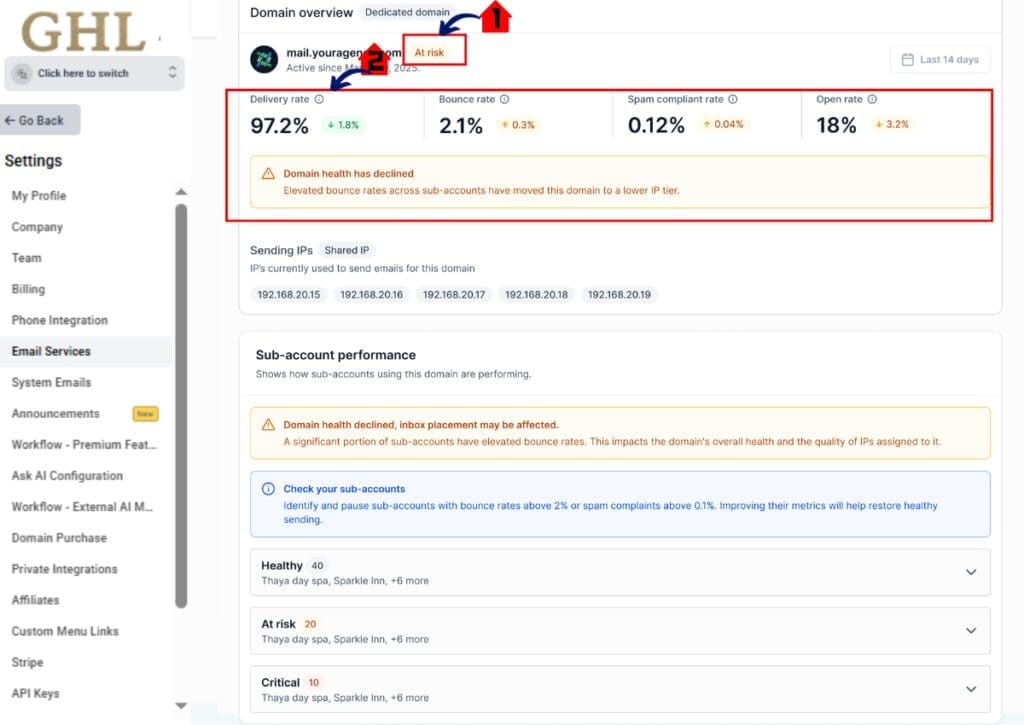Click the GHL logo
Viewport: 1024px width, 725px height.
point(84,31)
